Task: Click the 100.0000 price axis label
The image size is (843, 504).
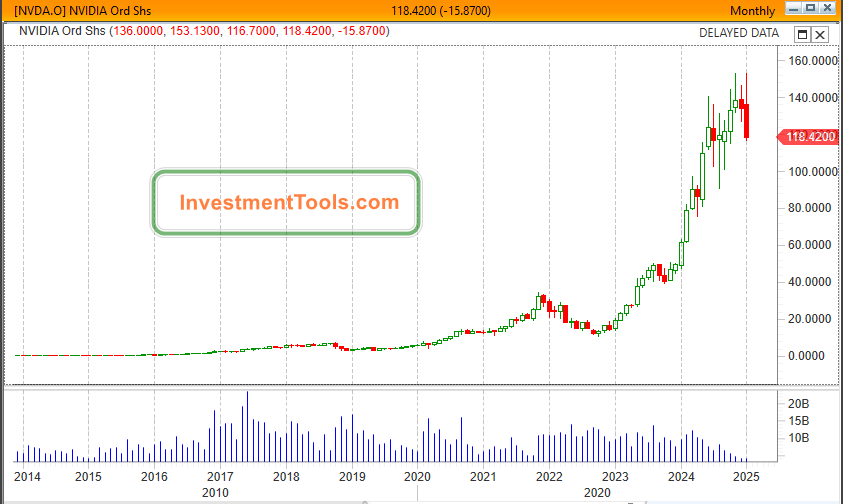Action: [x=813, y=171]
